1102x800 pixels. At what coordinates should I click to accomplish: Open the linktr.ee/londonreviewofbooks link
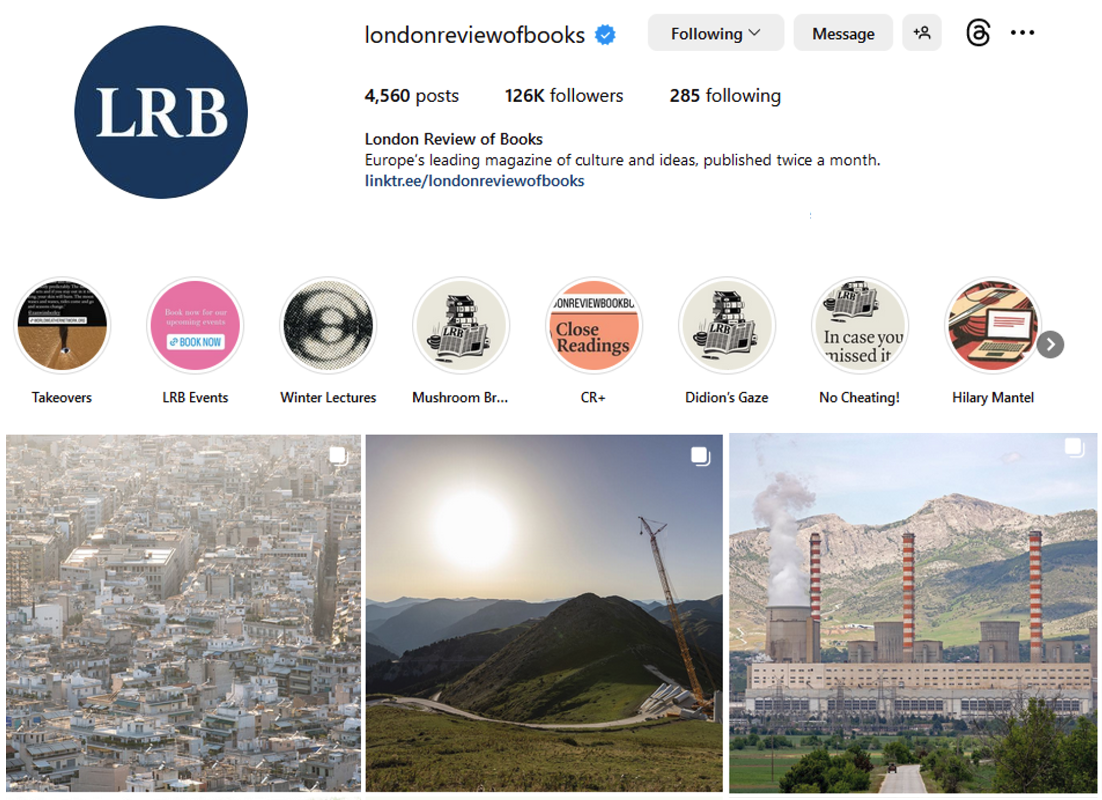[474, 181]
